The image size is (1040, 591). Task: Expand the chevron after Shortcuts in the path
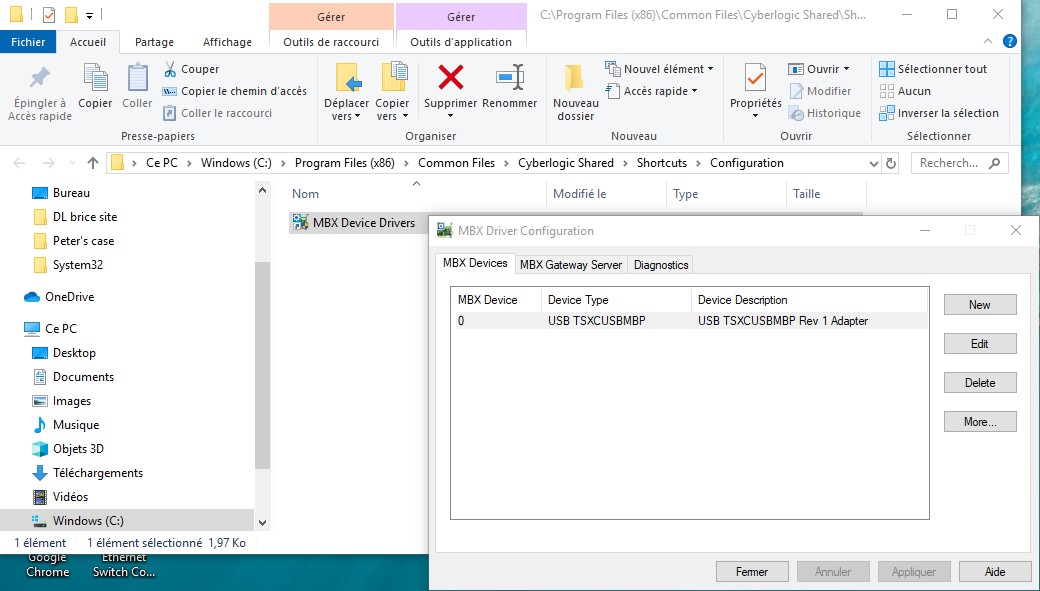(x=698, y=163)
